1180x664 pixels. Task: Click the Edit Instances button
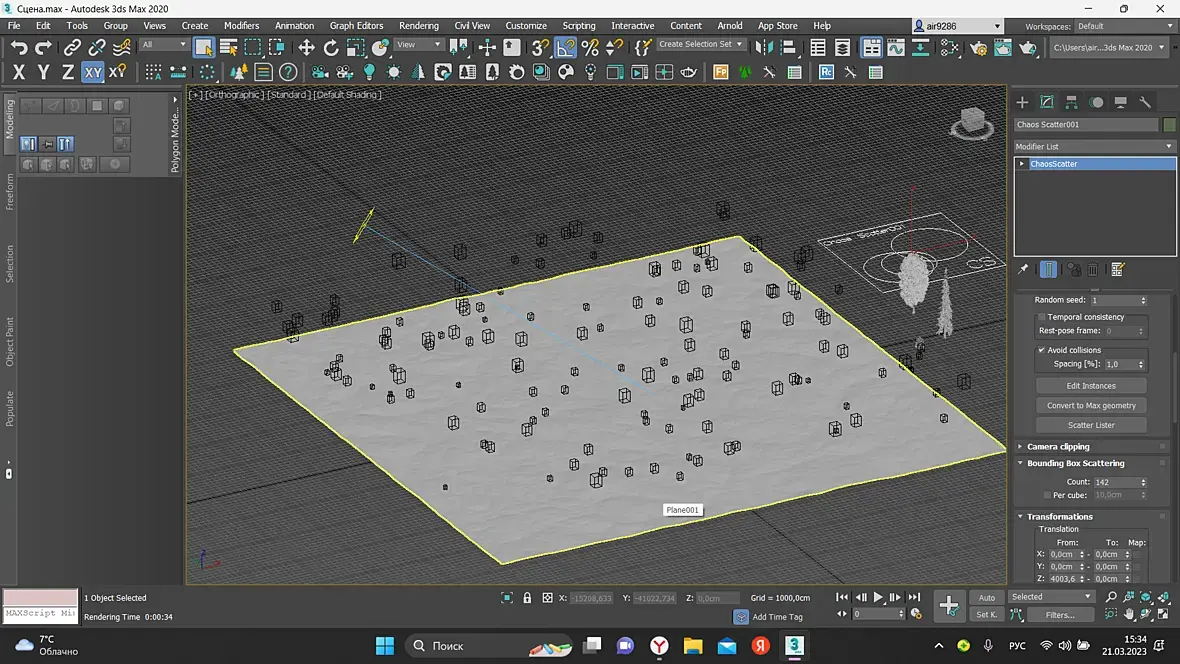pos(1091,386)
